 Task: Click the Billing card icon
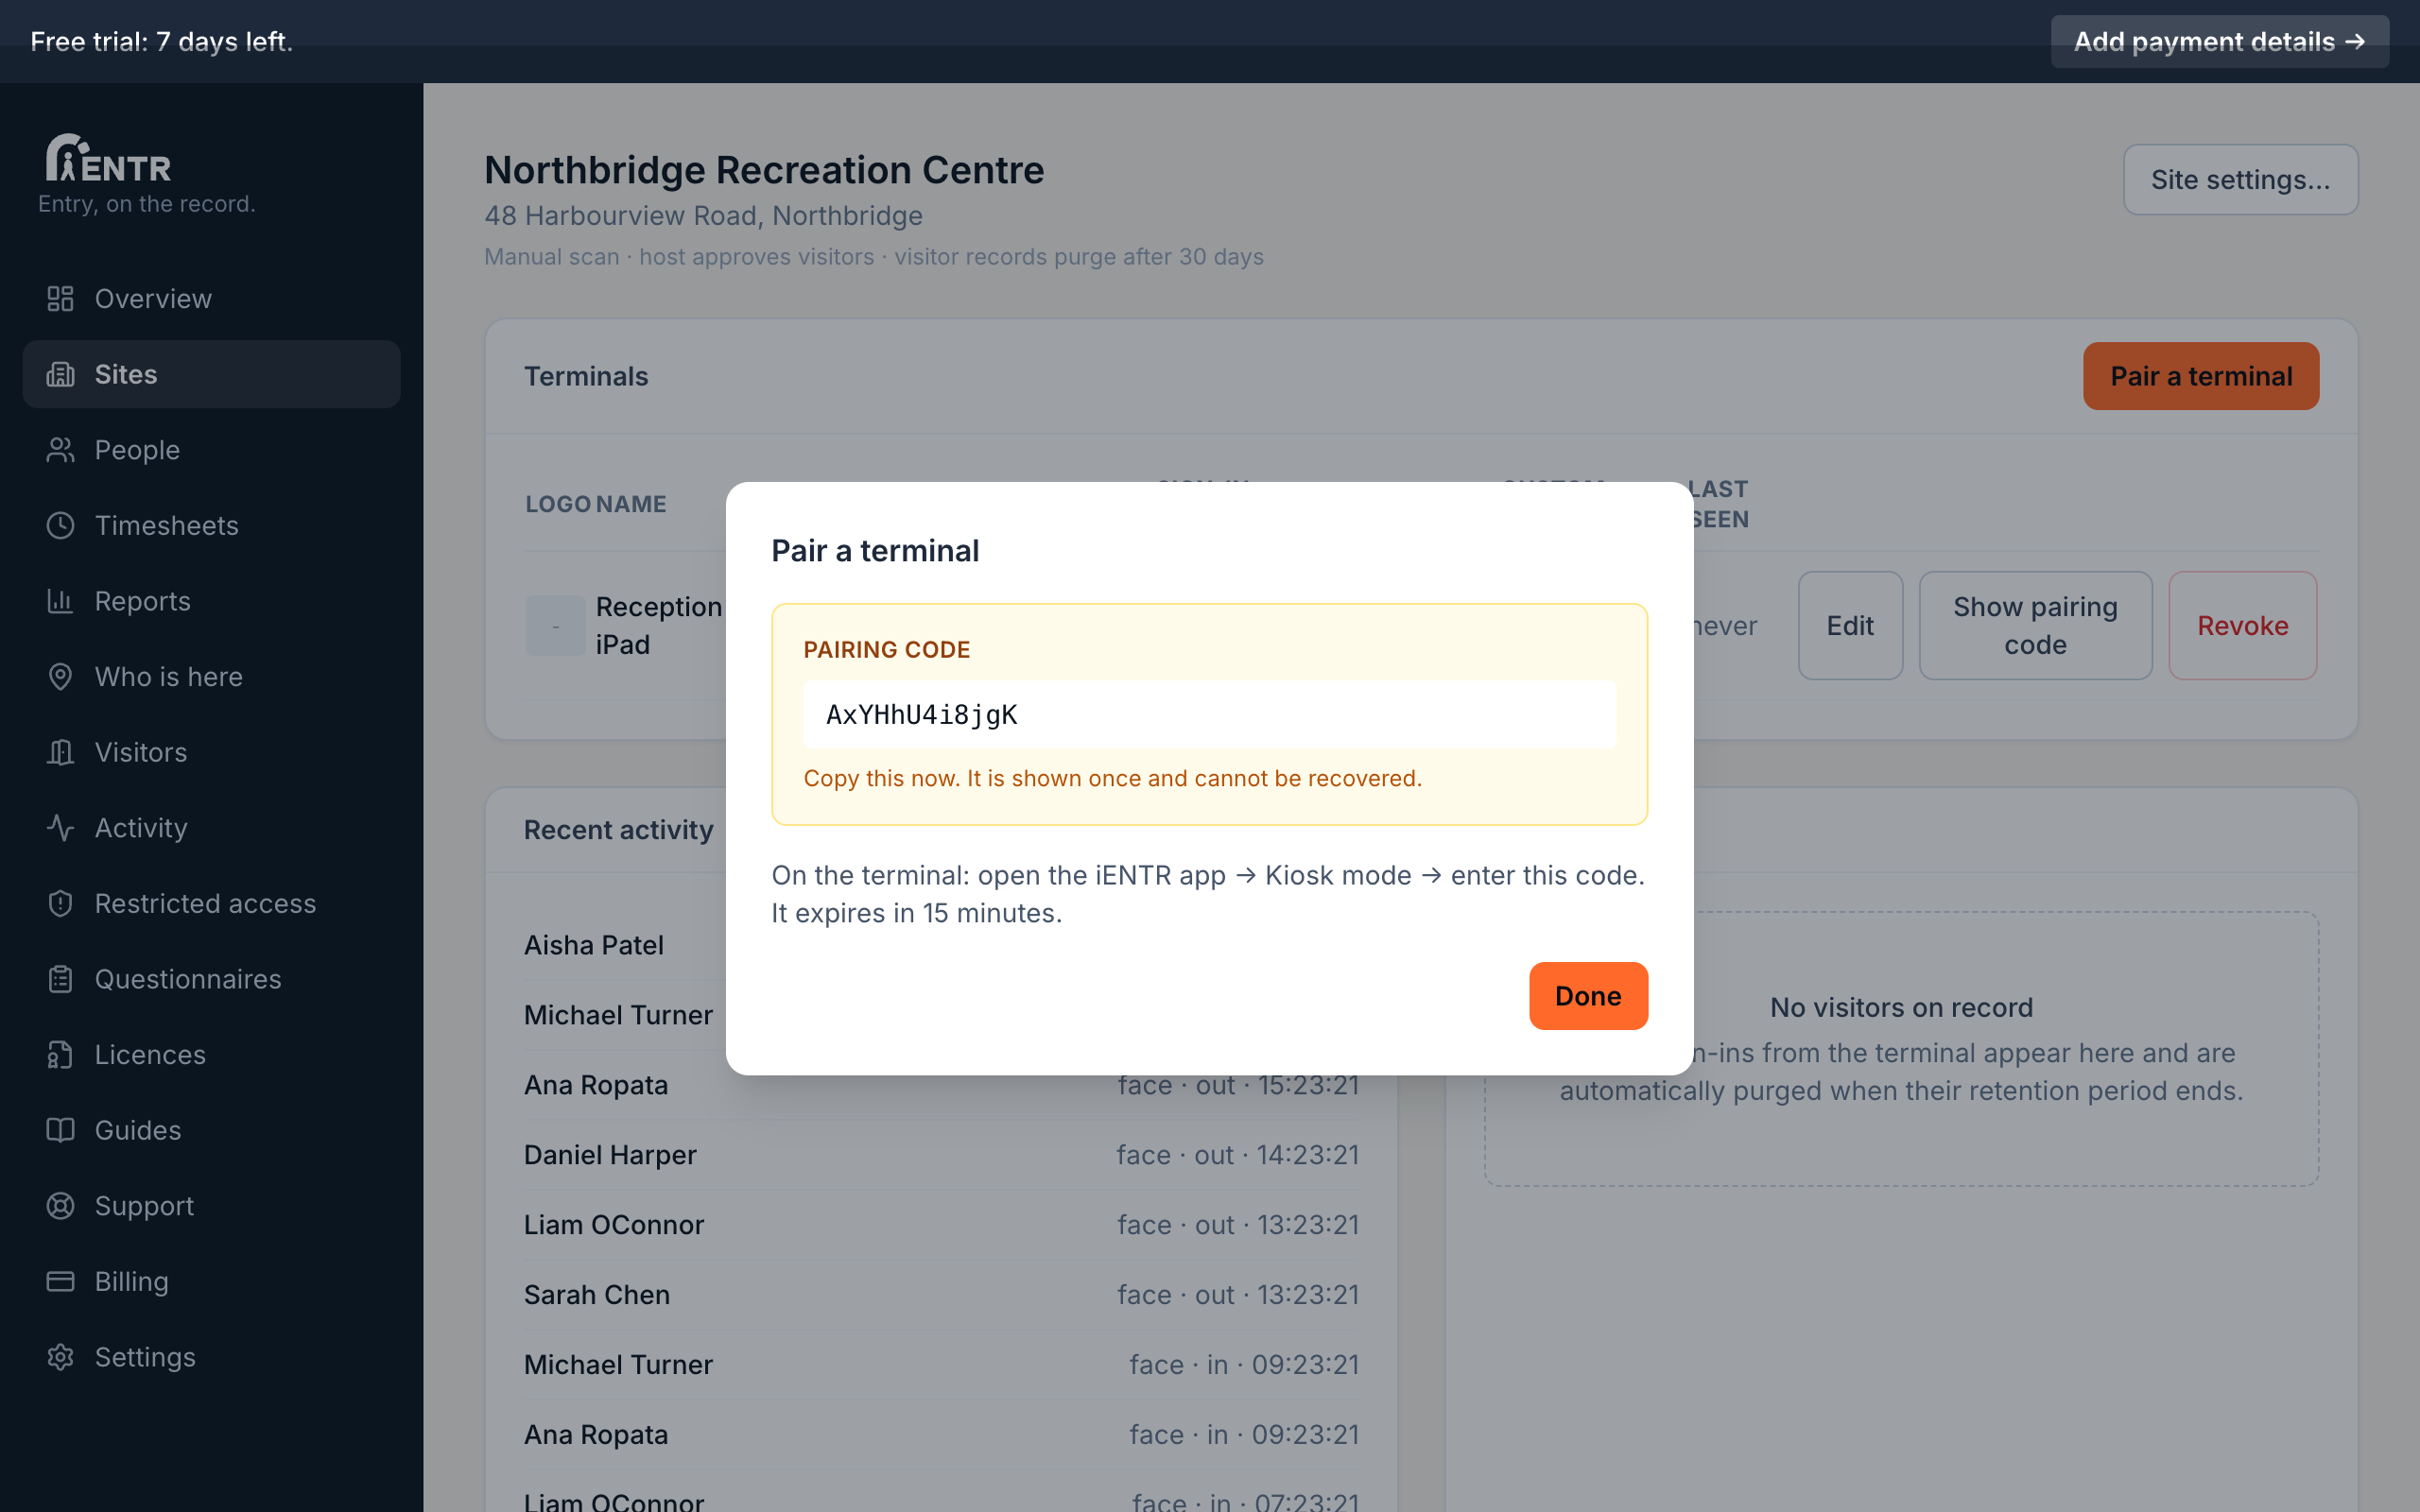(x=60, y=1281)
